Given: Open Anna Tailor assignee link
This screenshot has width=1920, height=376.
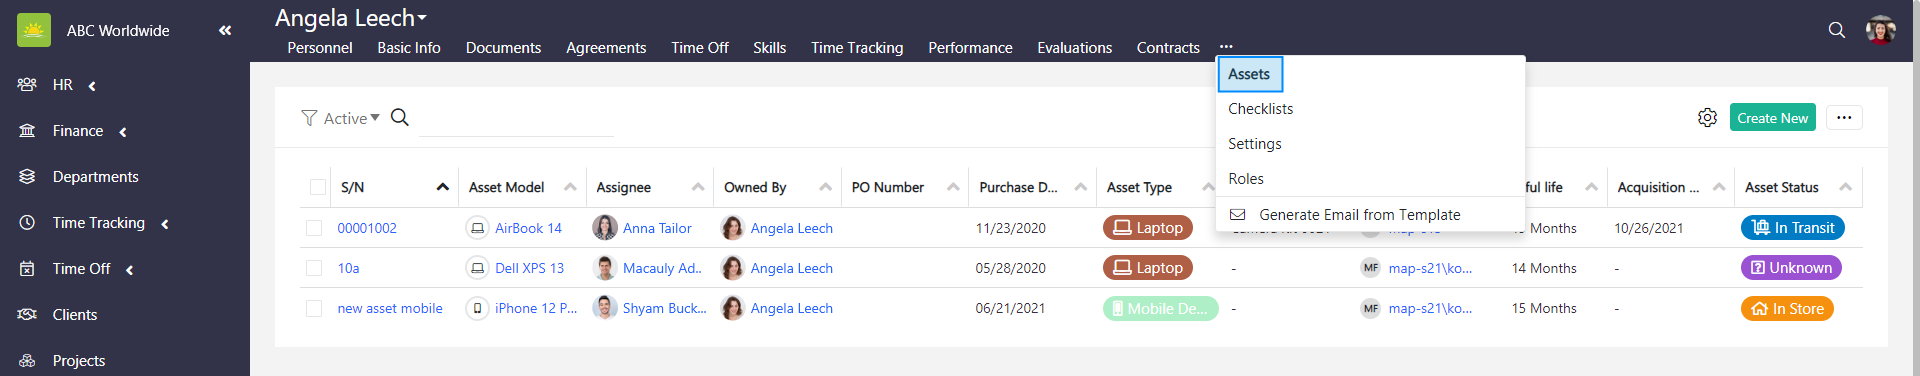Looking at the screenshot, I should click(x=657, y=228).
